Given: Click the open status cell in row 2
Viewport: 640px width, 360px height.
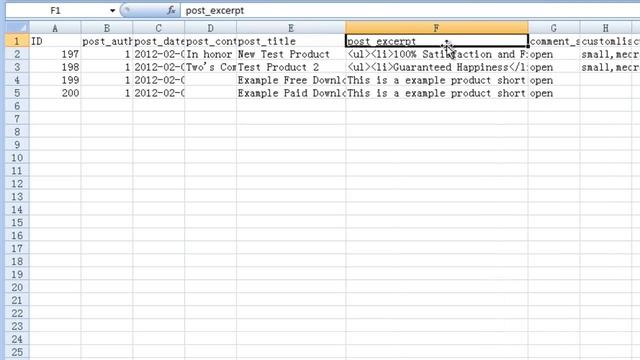Looking at the screenshot, I should pyautogui.click(x=554, y=54).
